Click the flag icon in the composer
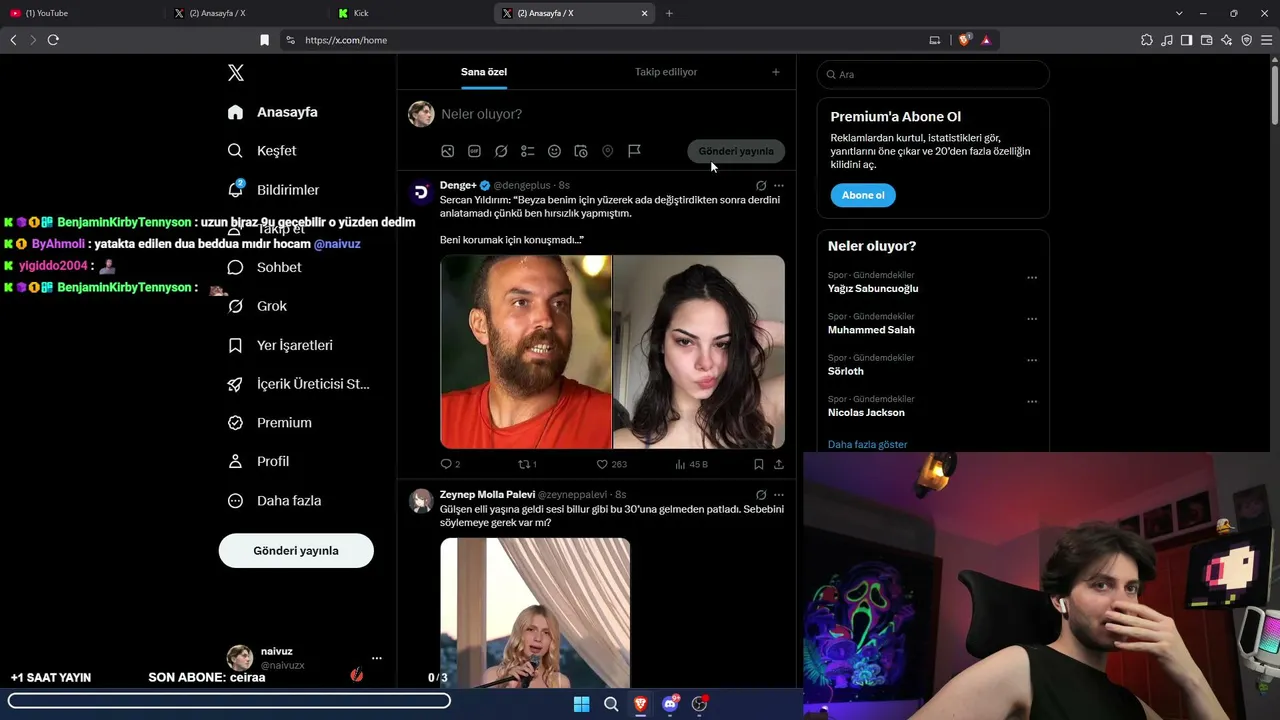 (634, 151)
